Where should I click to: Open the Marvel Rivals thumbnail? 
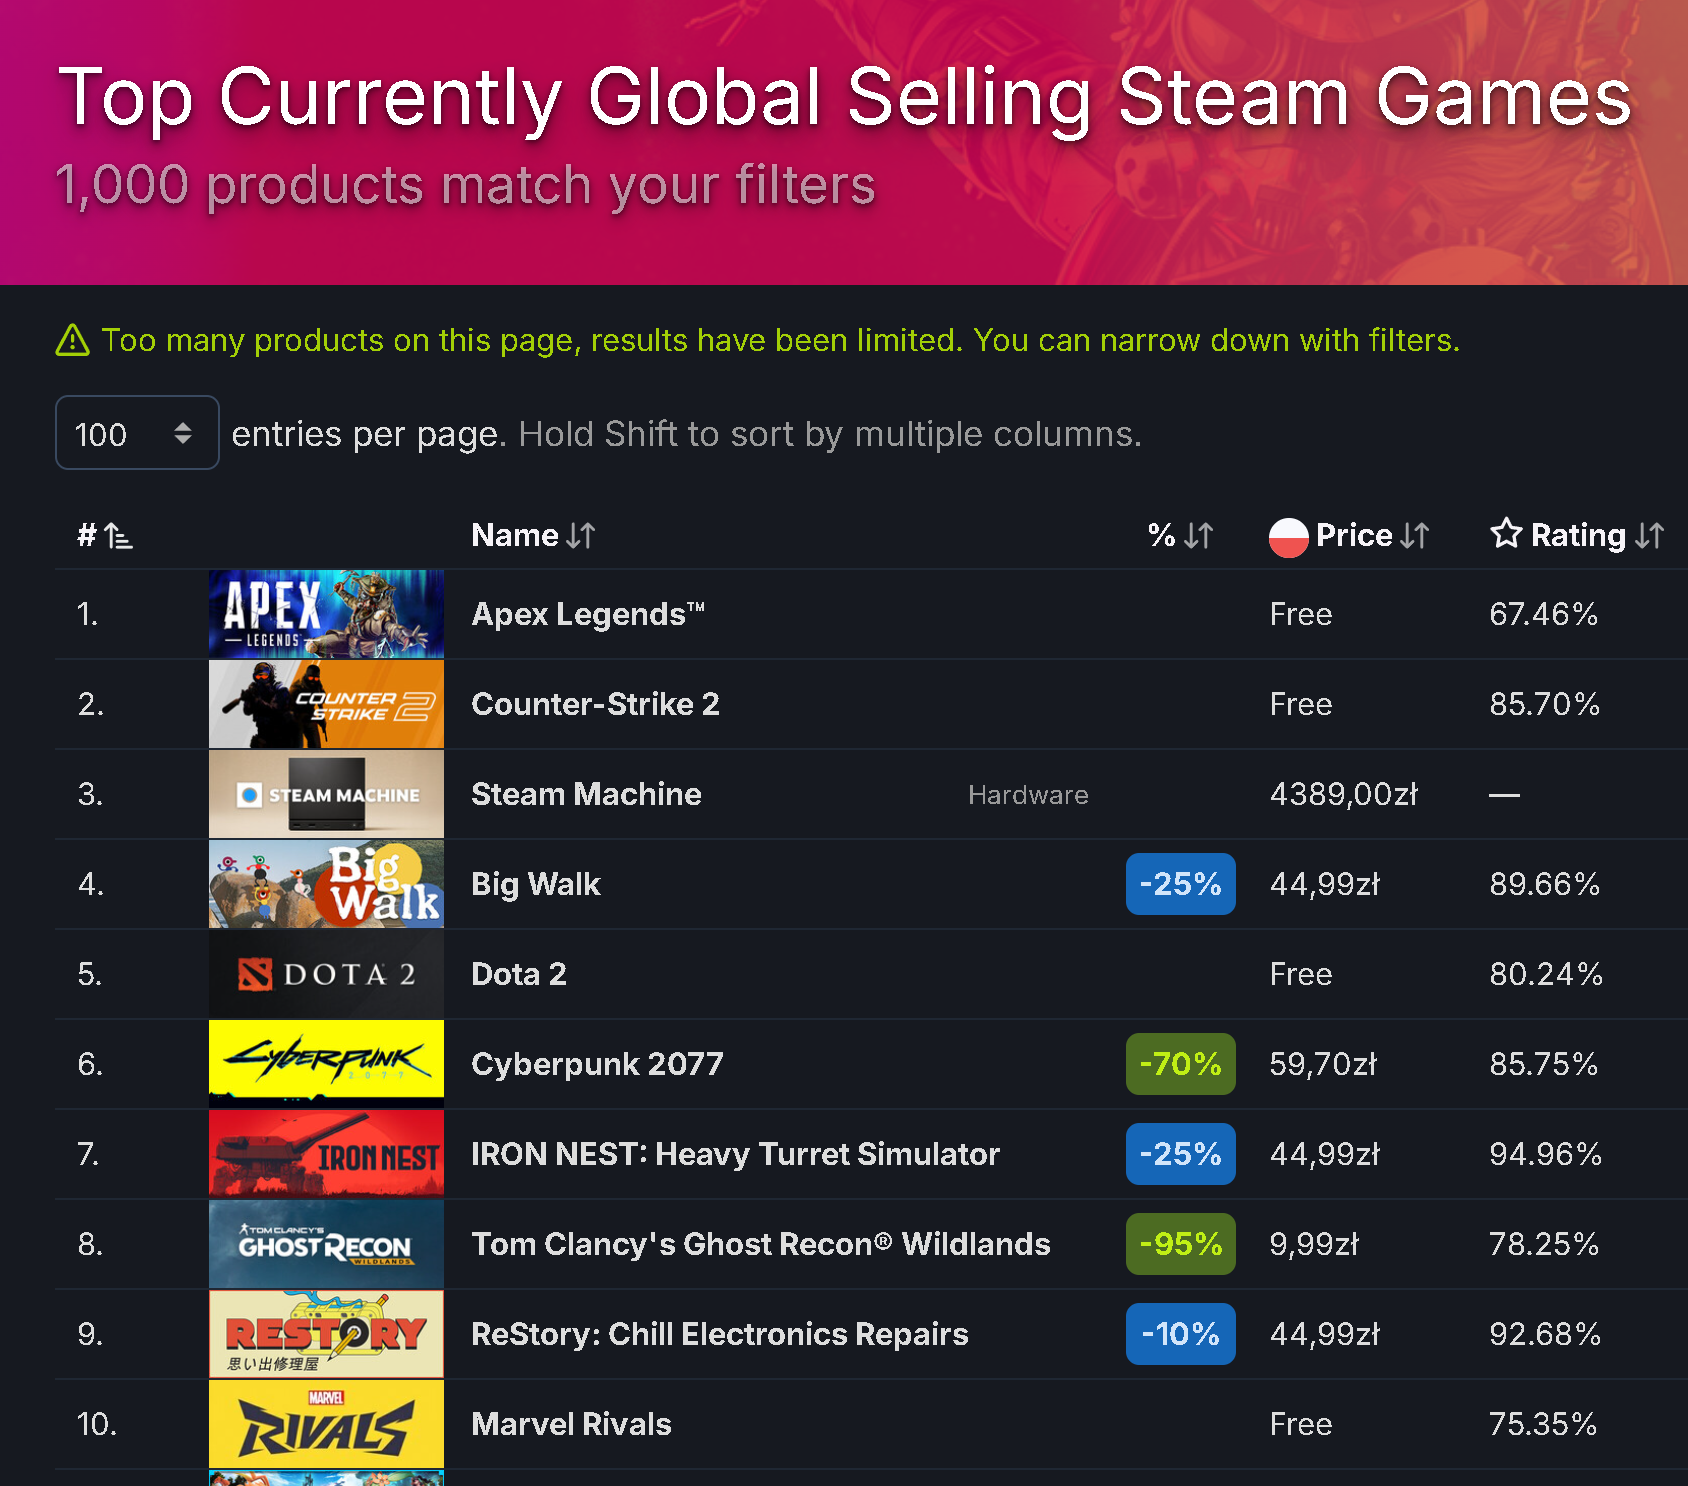point(326,1424)
